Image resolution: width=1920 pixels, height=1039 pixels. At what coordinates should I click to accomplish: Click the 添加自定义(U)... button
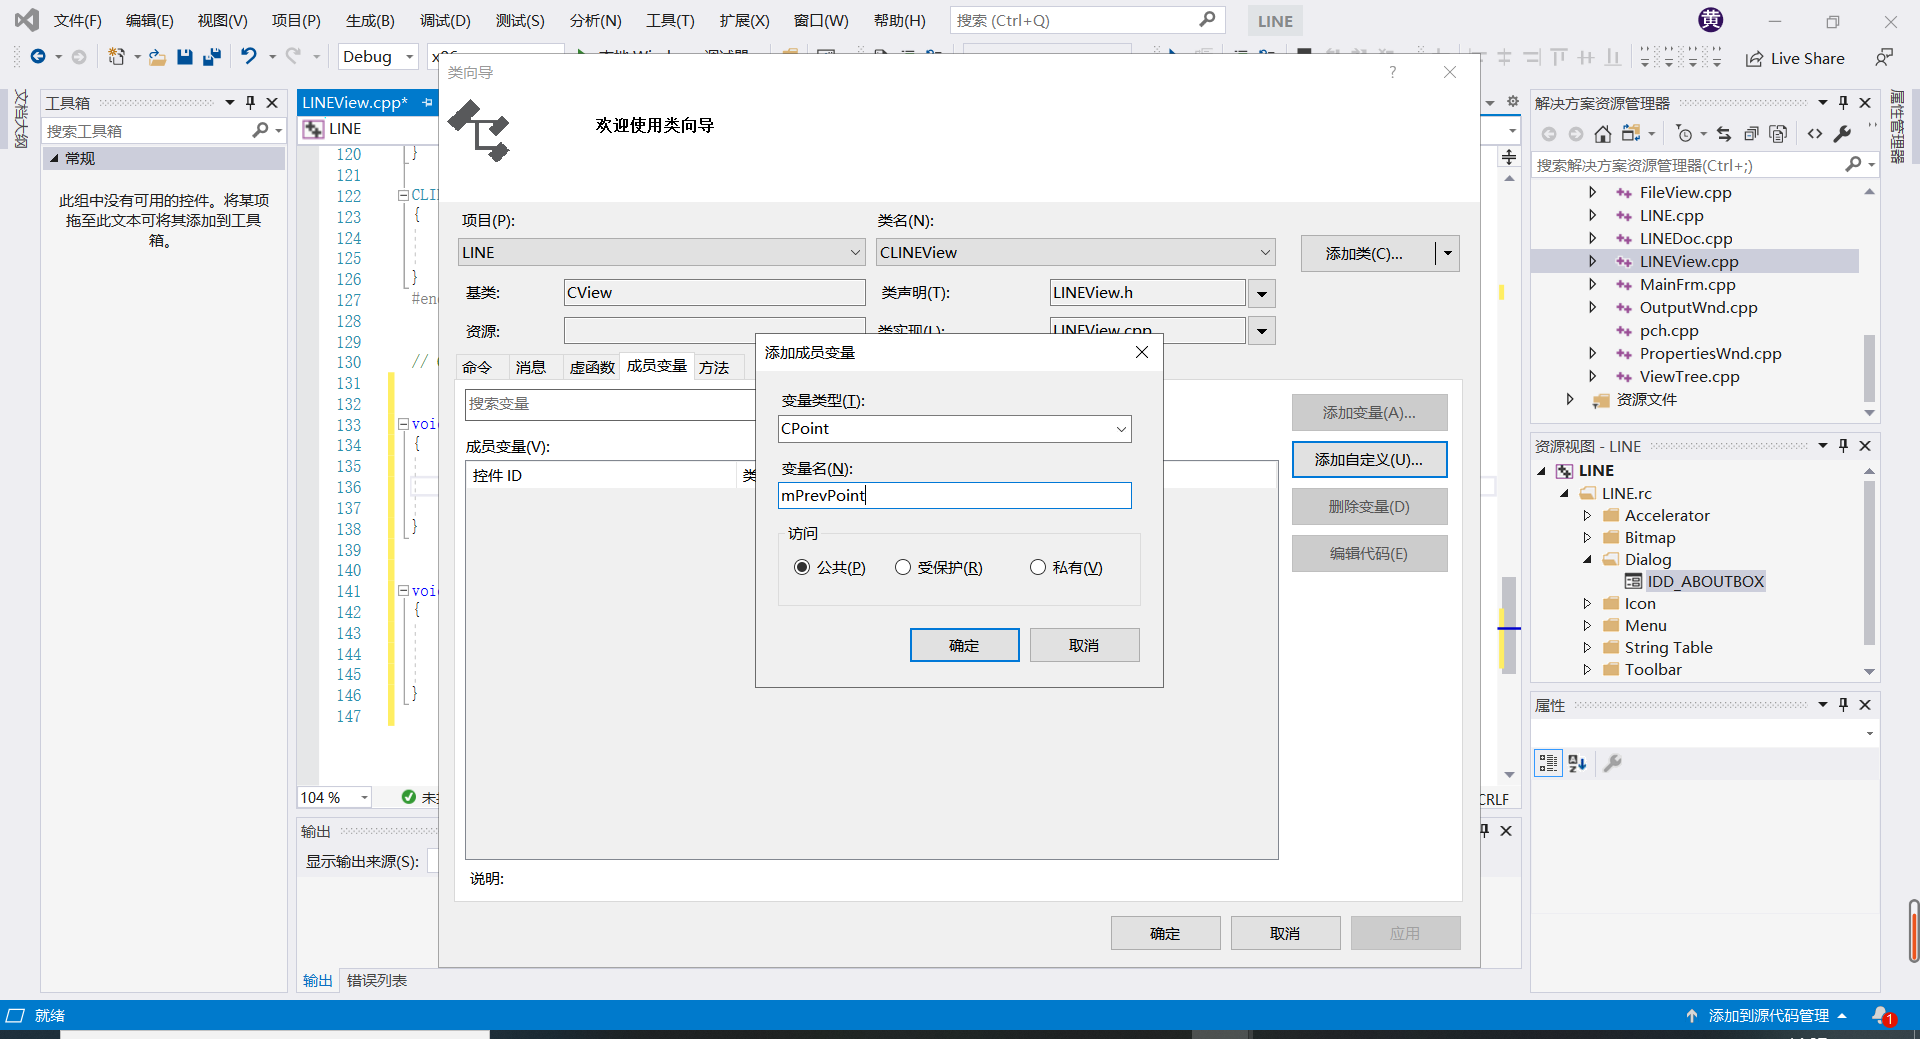1369,460
